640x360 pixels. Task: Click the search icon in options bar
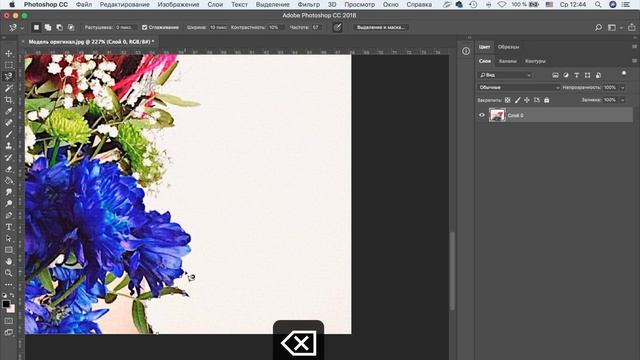pyautogui.click(x=598, y=27)
